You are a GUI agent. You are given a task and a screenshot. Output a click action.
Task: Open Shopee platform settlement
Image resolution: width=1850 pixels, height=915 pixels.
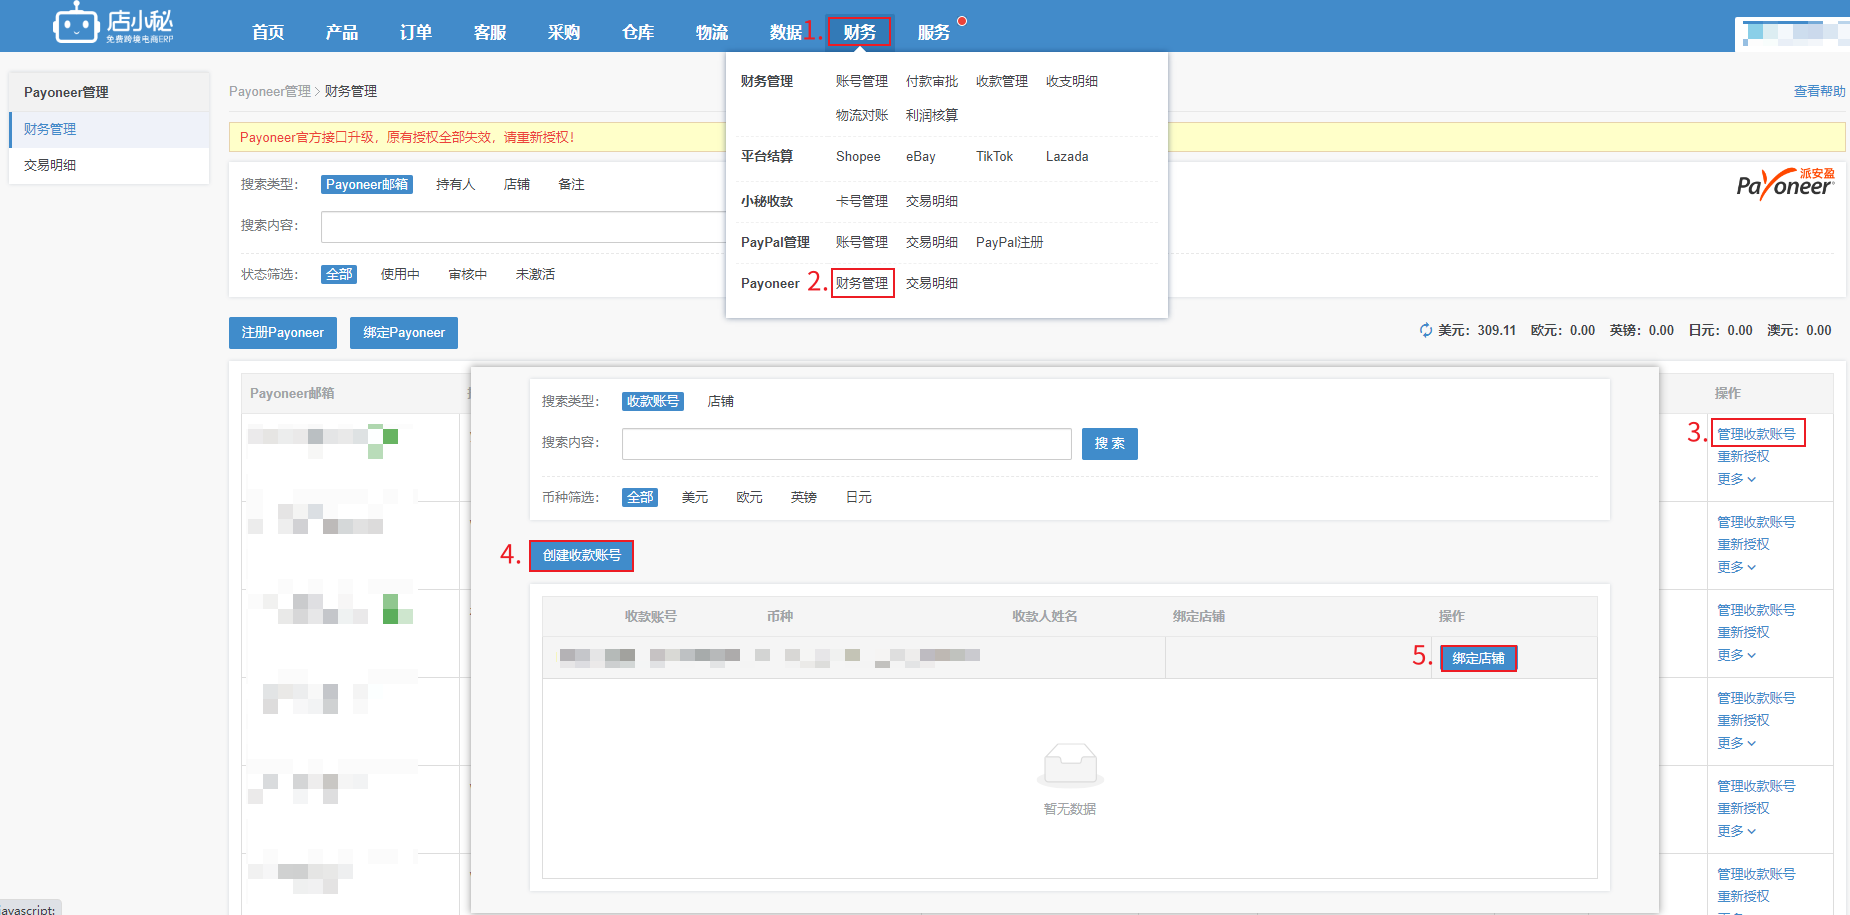858,157
